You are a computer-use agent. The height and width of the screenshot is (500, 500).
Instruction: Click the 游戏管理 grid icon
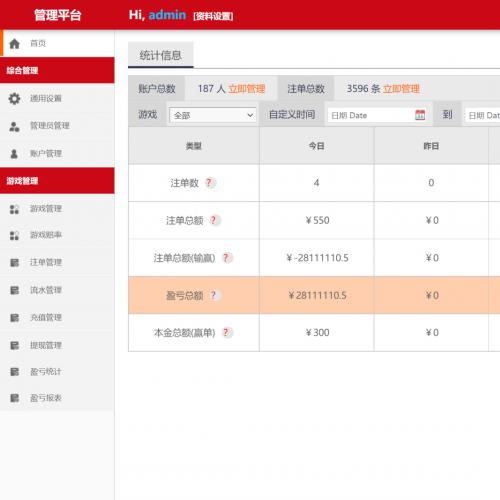(14, 209)
